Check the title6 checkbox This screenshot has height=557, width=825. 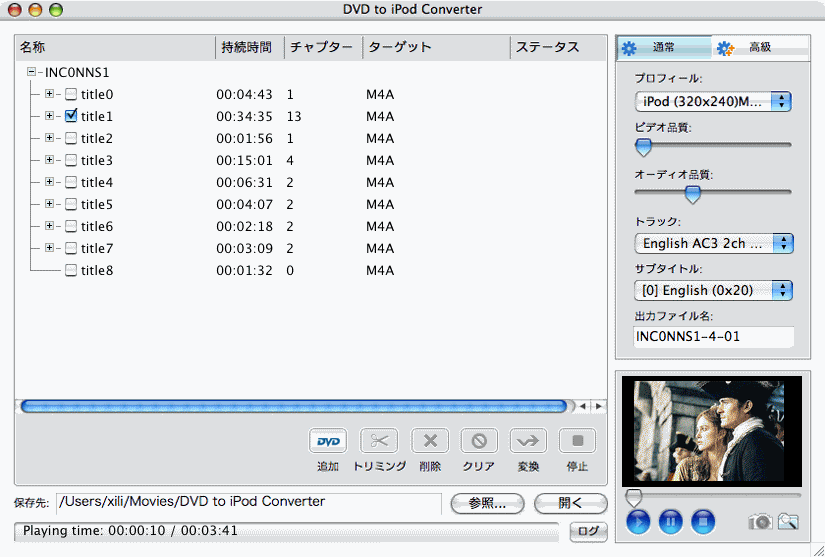coord(71,226)
